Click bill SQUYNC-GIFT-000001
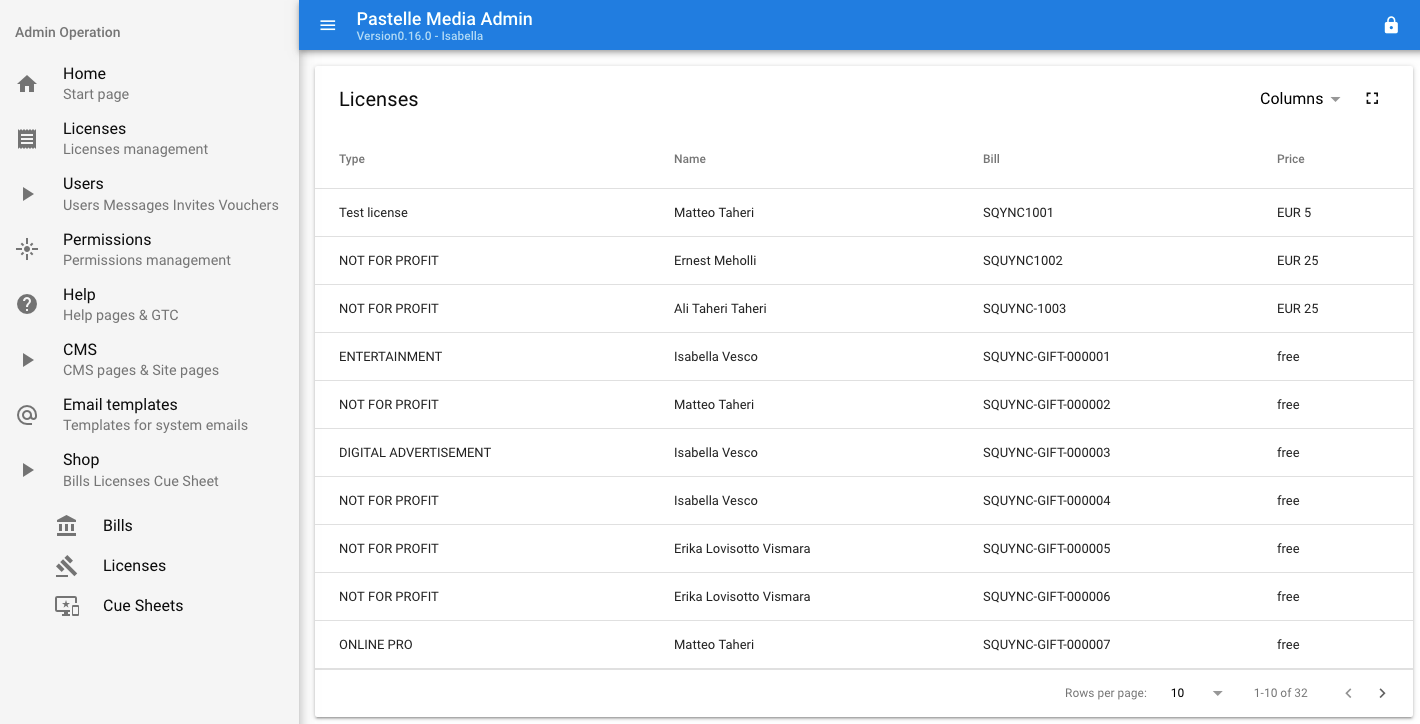The width and height of the screenshot is (1420, 724). click(x=1046, y=357)
